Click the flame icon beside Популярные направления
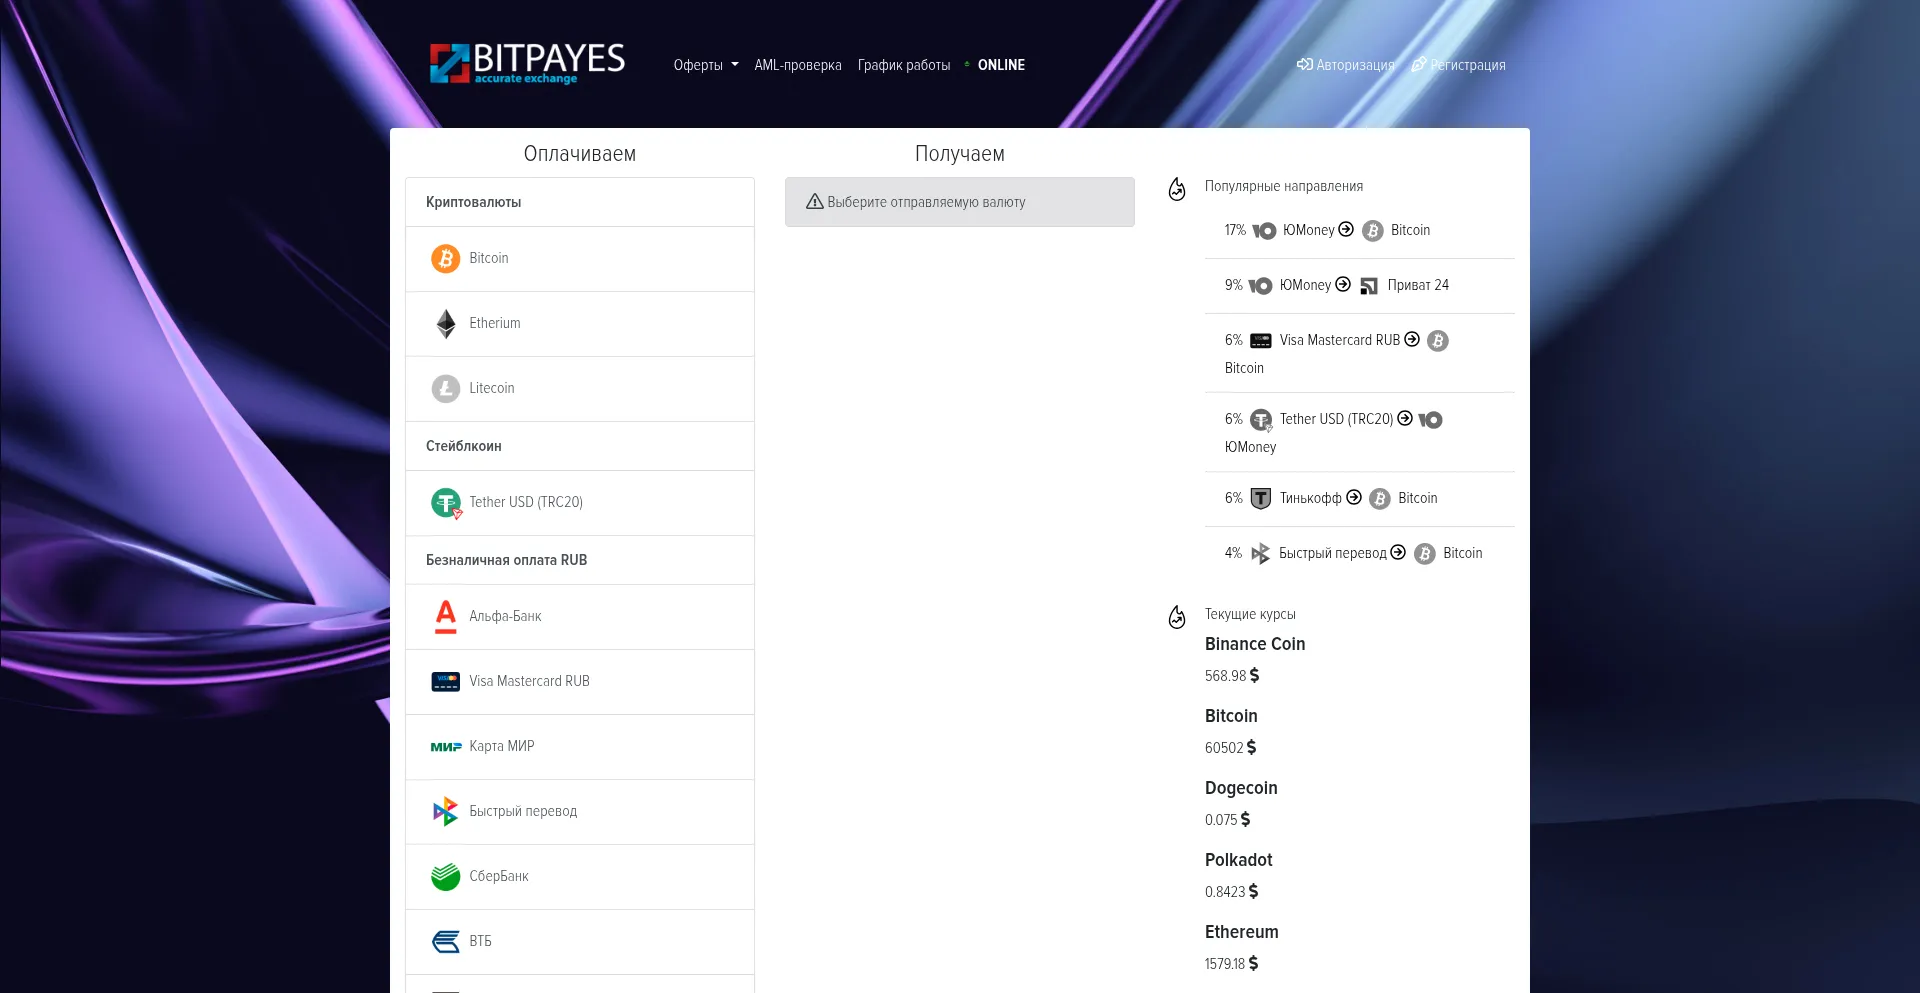This screenshot has height=993, width=1920. pyautogui.click(x=1177, y=188)
